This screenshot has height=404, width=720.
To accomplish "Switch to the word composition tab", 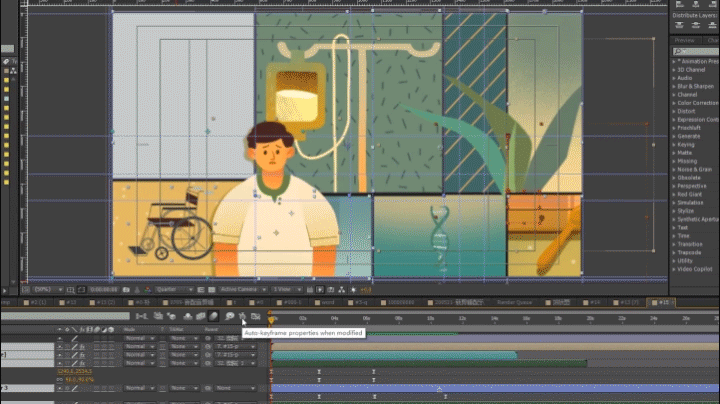I will pos(325,302).
